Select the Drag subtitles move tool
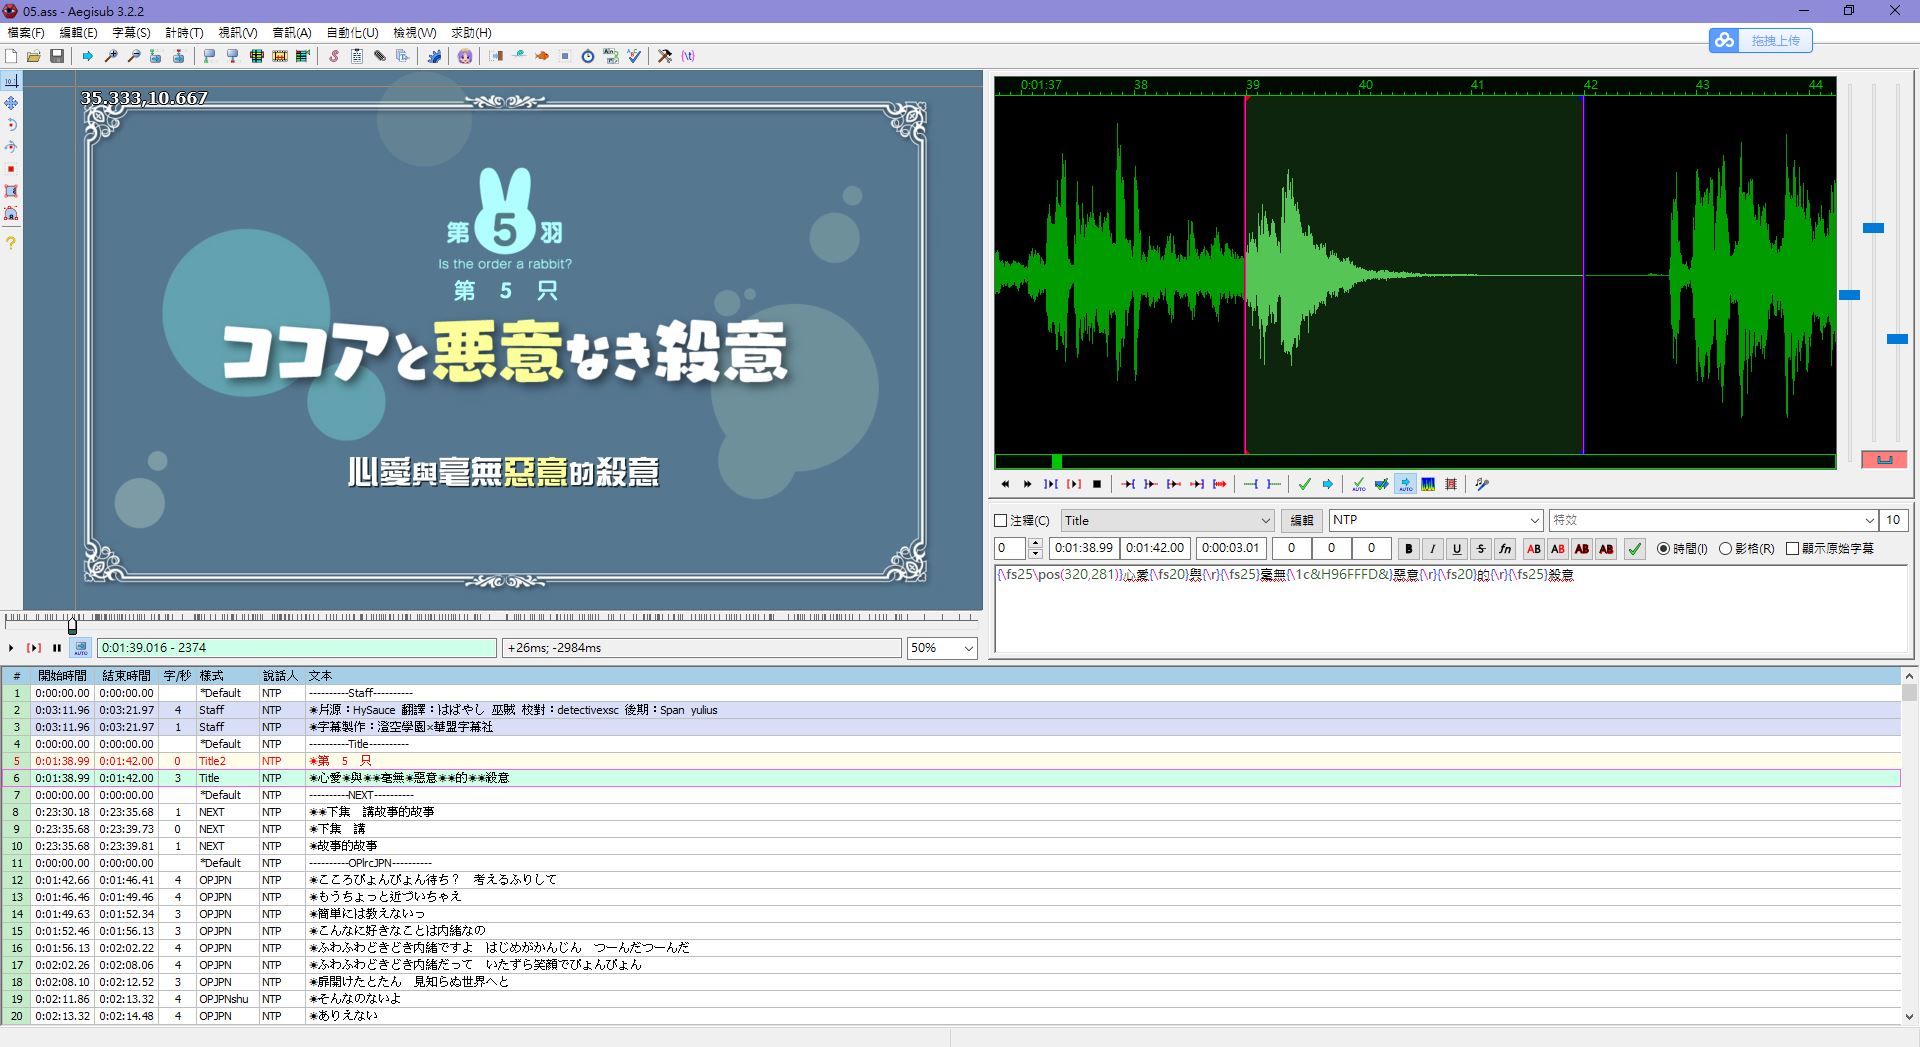 point(11,103)
